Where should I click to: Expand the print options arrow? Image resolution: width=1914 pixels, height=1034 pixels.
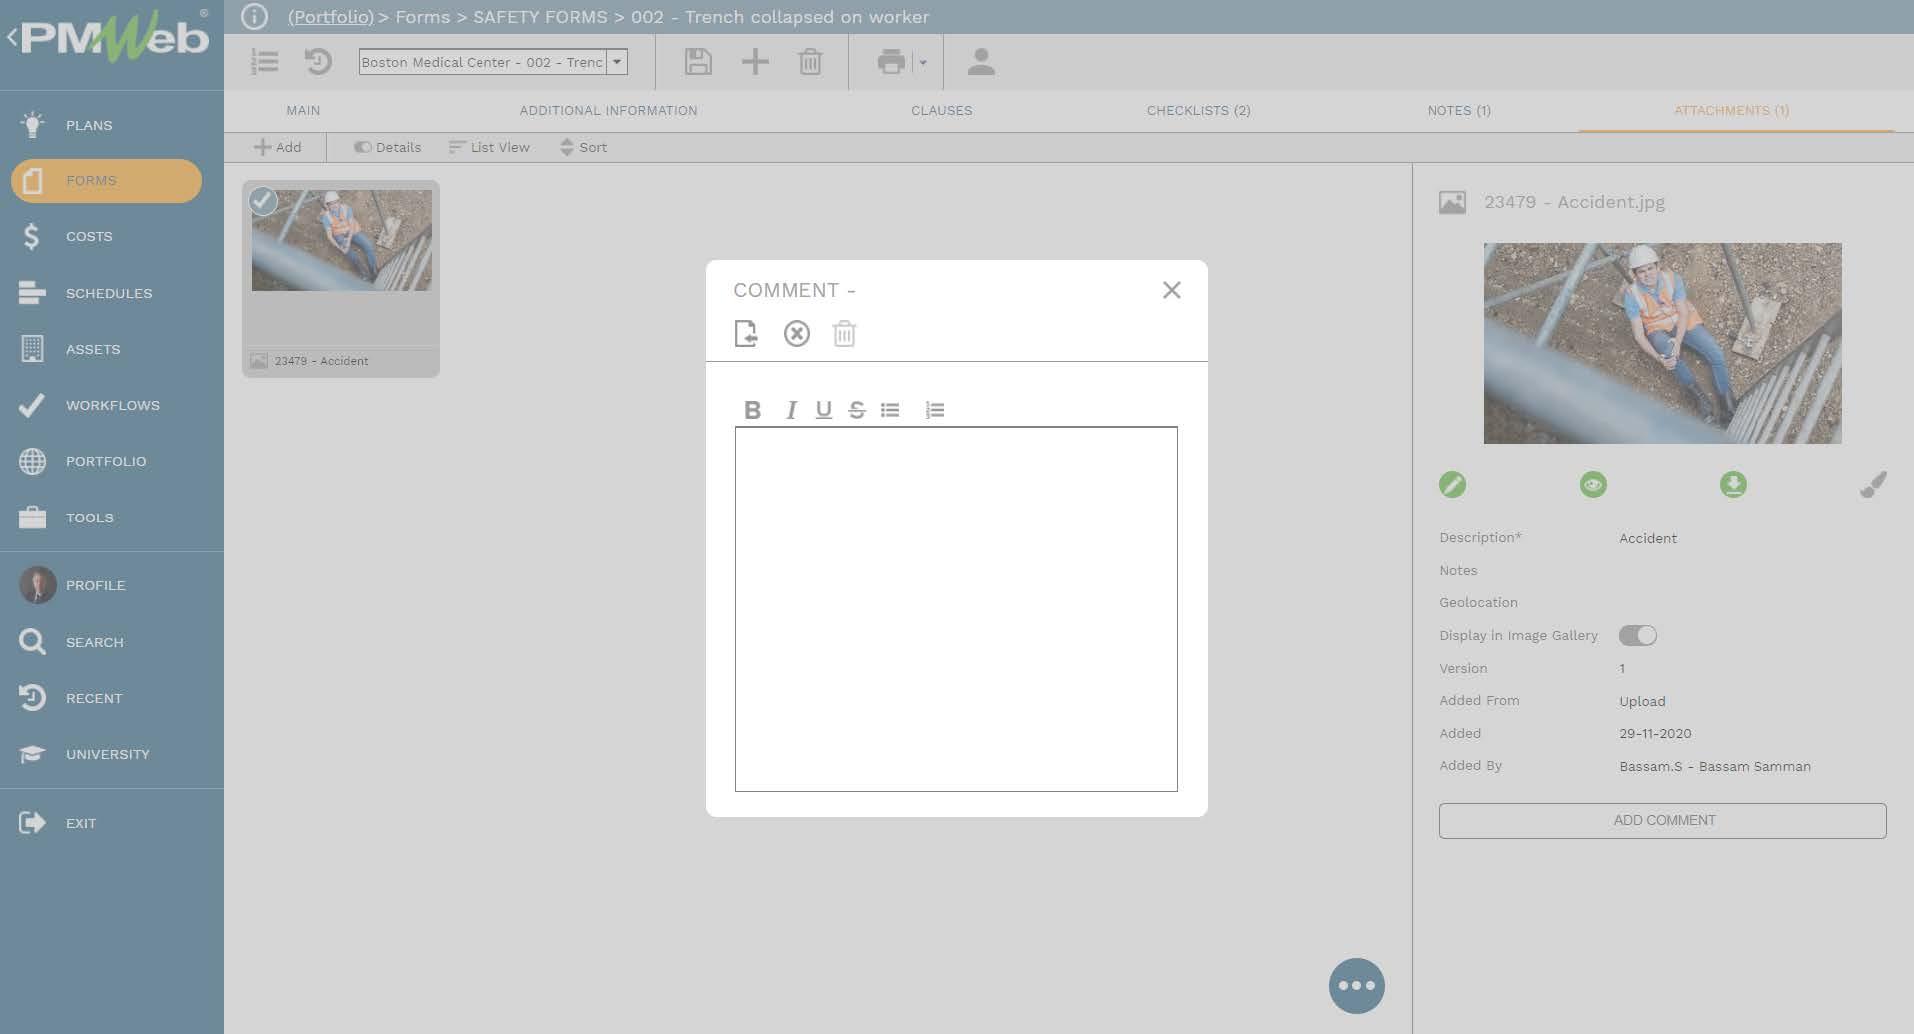pyautogui.click(x=923, y=63)
